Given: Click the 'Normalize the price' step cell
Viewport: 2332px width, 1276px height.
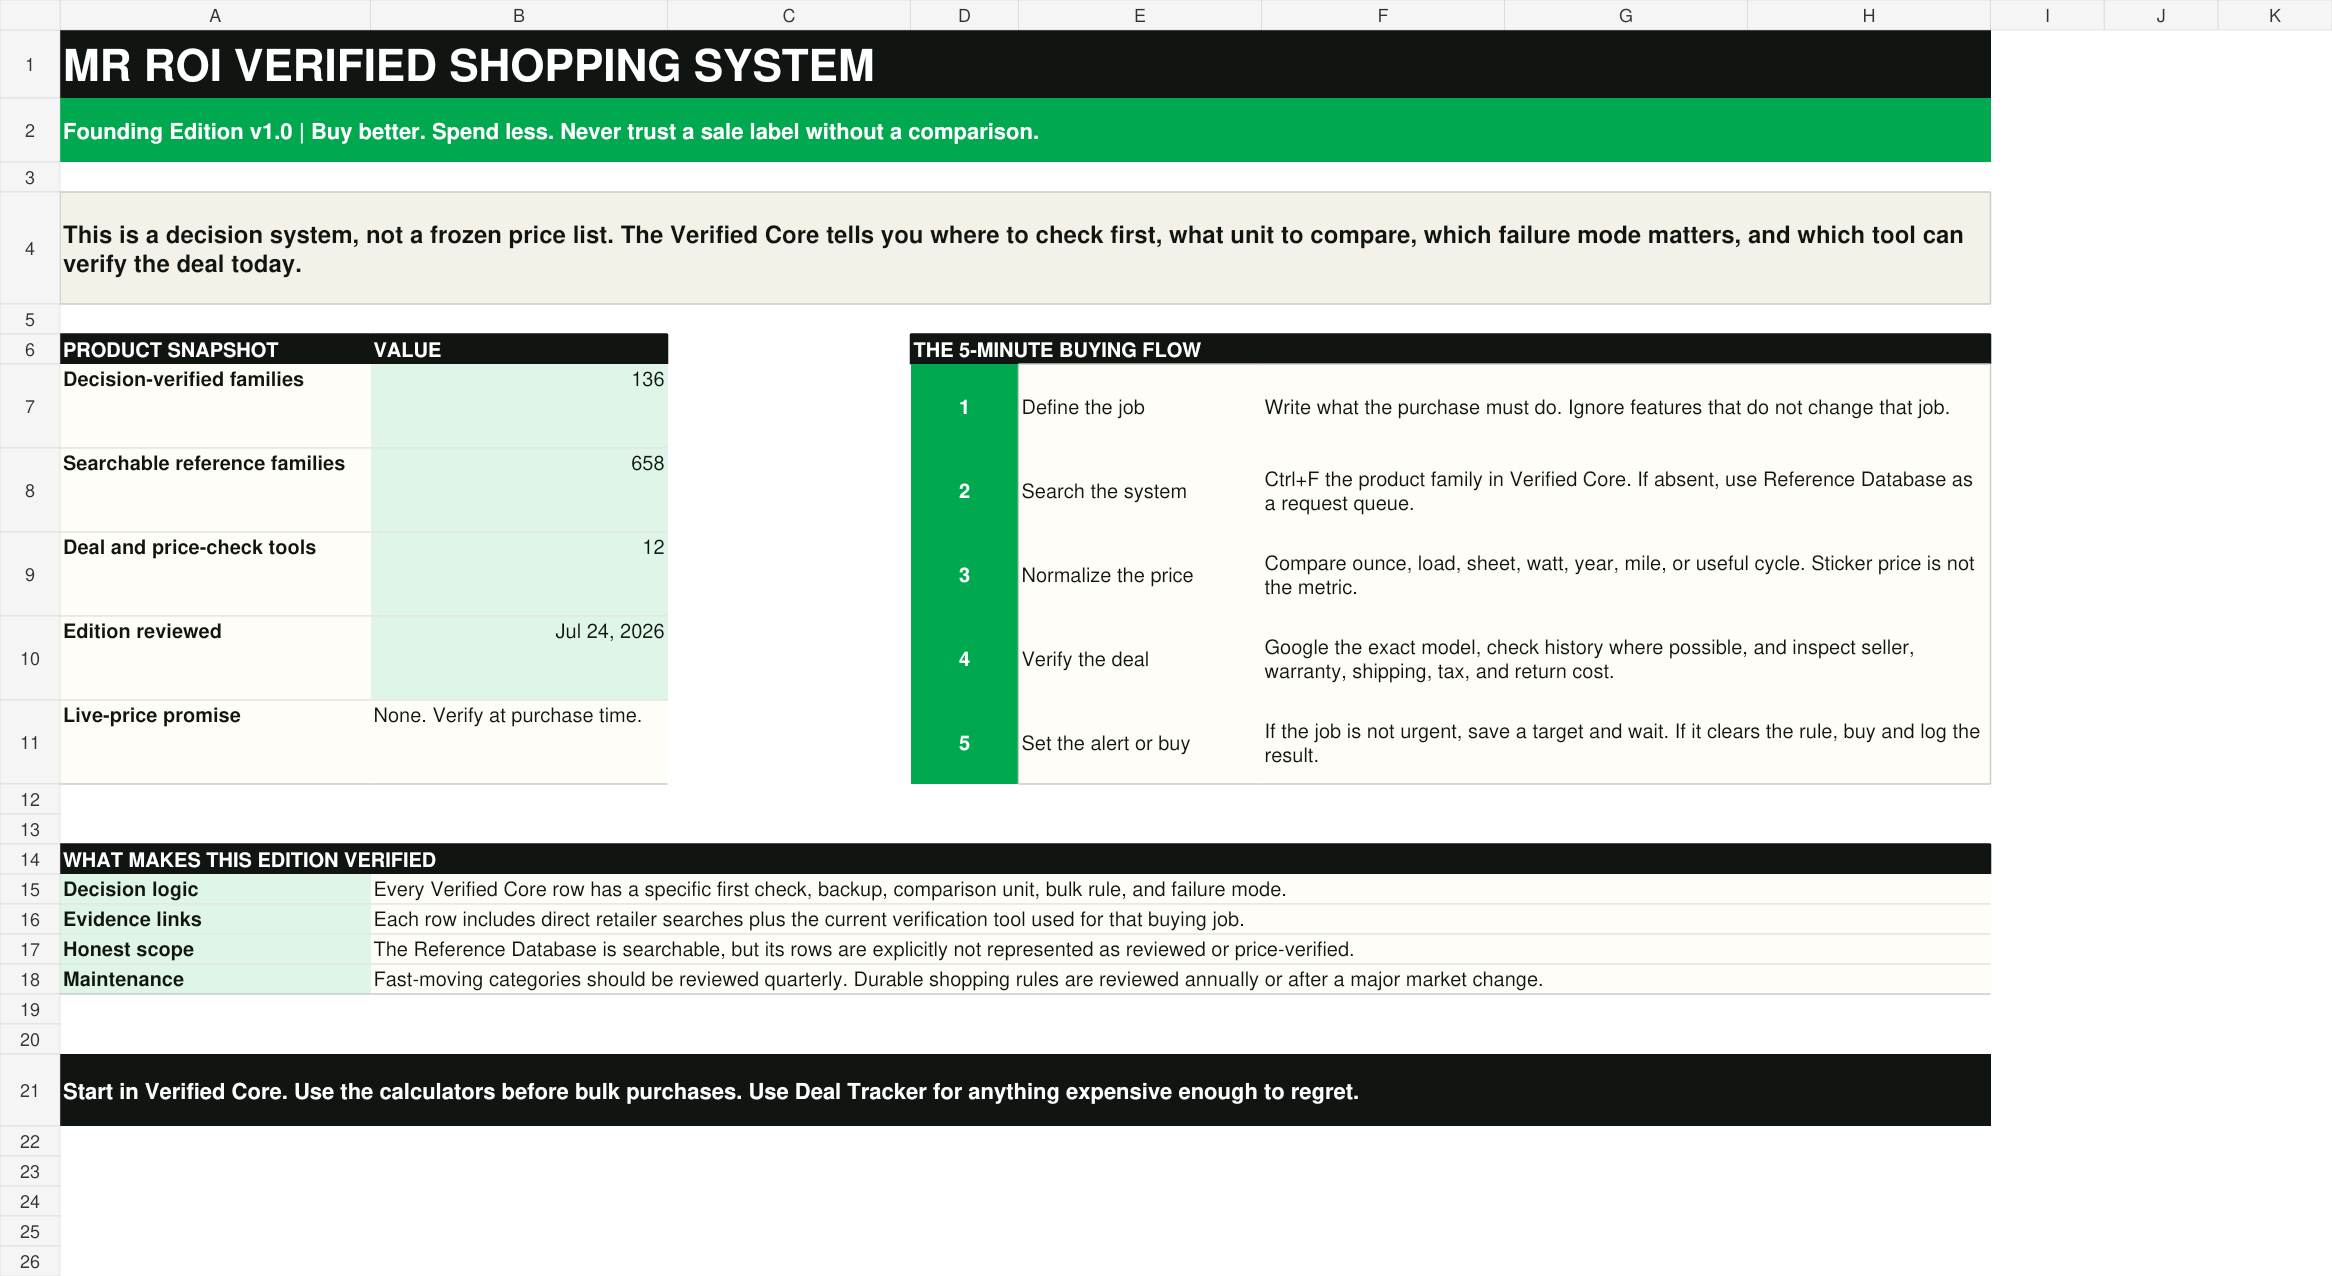Looking at the screenshot, I should pyautogui.click(x=1139, y=574).
